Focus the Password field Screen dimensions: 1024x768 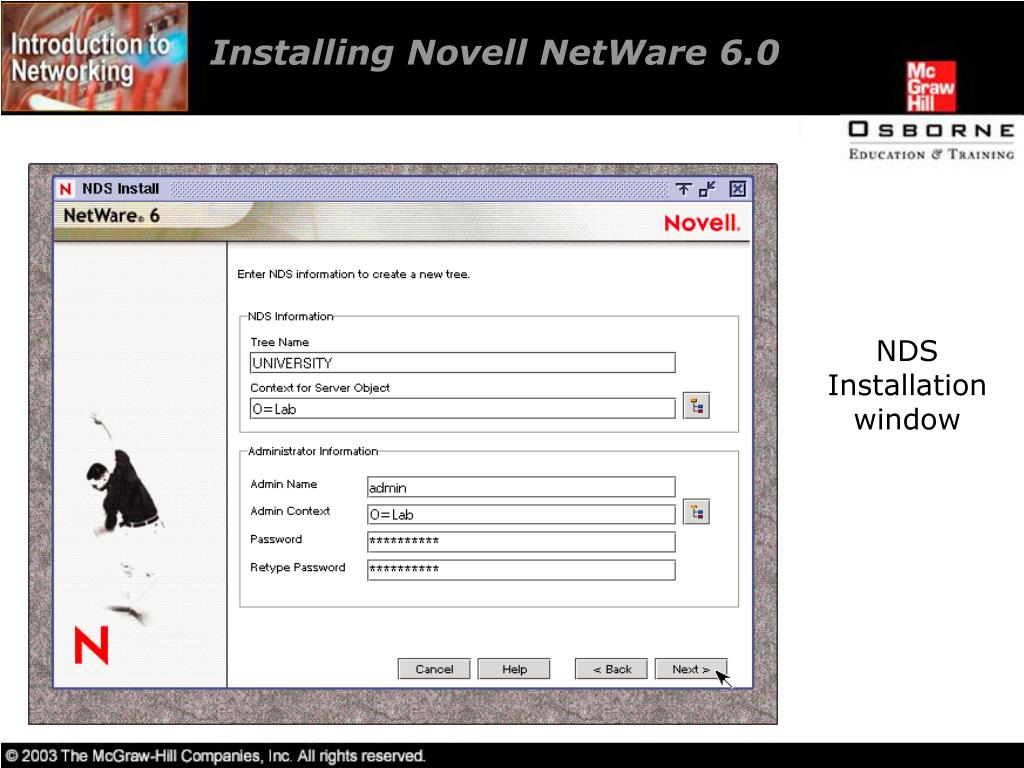coord(521,541)
